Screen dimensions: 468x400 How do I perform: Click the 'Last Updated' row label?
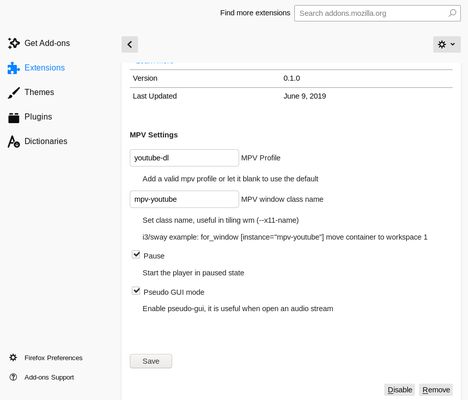(155, 96)
